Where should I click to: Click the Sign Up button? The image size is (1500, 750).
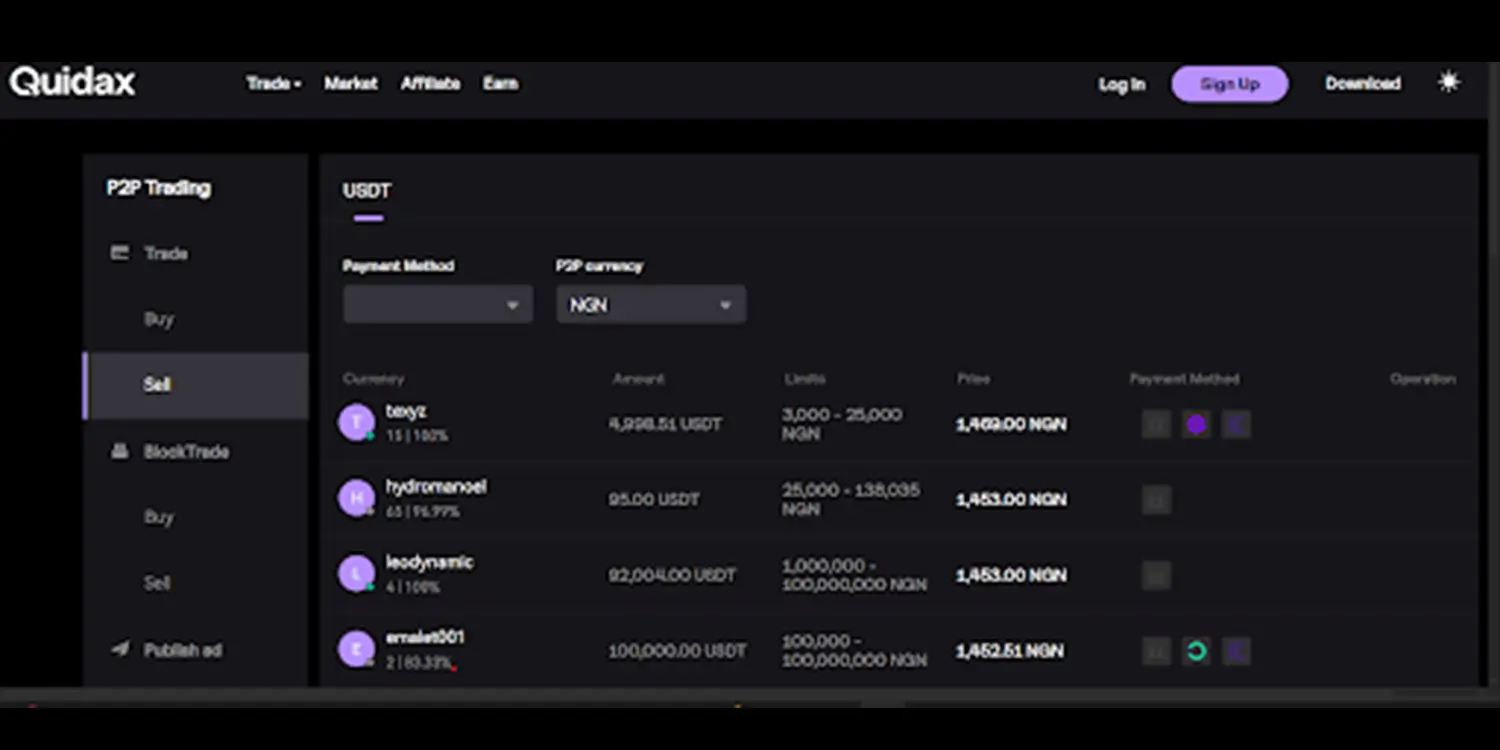(1229, 84)
